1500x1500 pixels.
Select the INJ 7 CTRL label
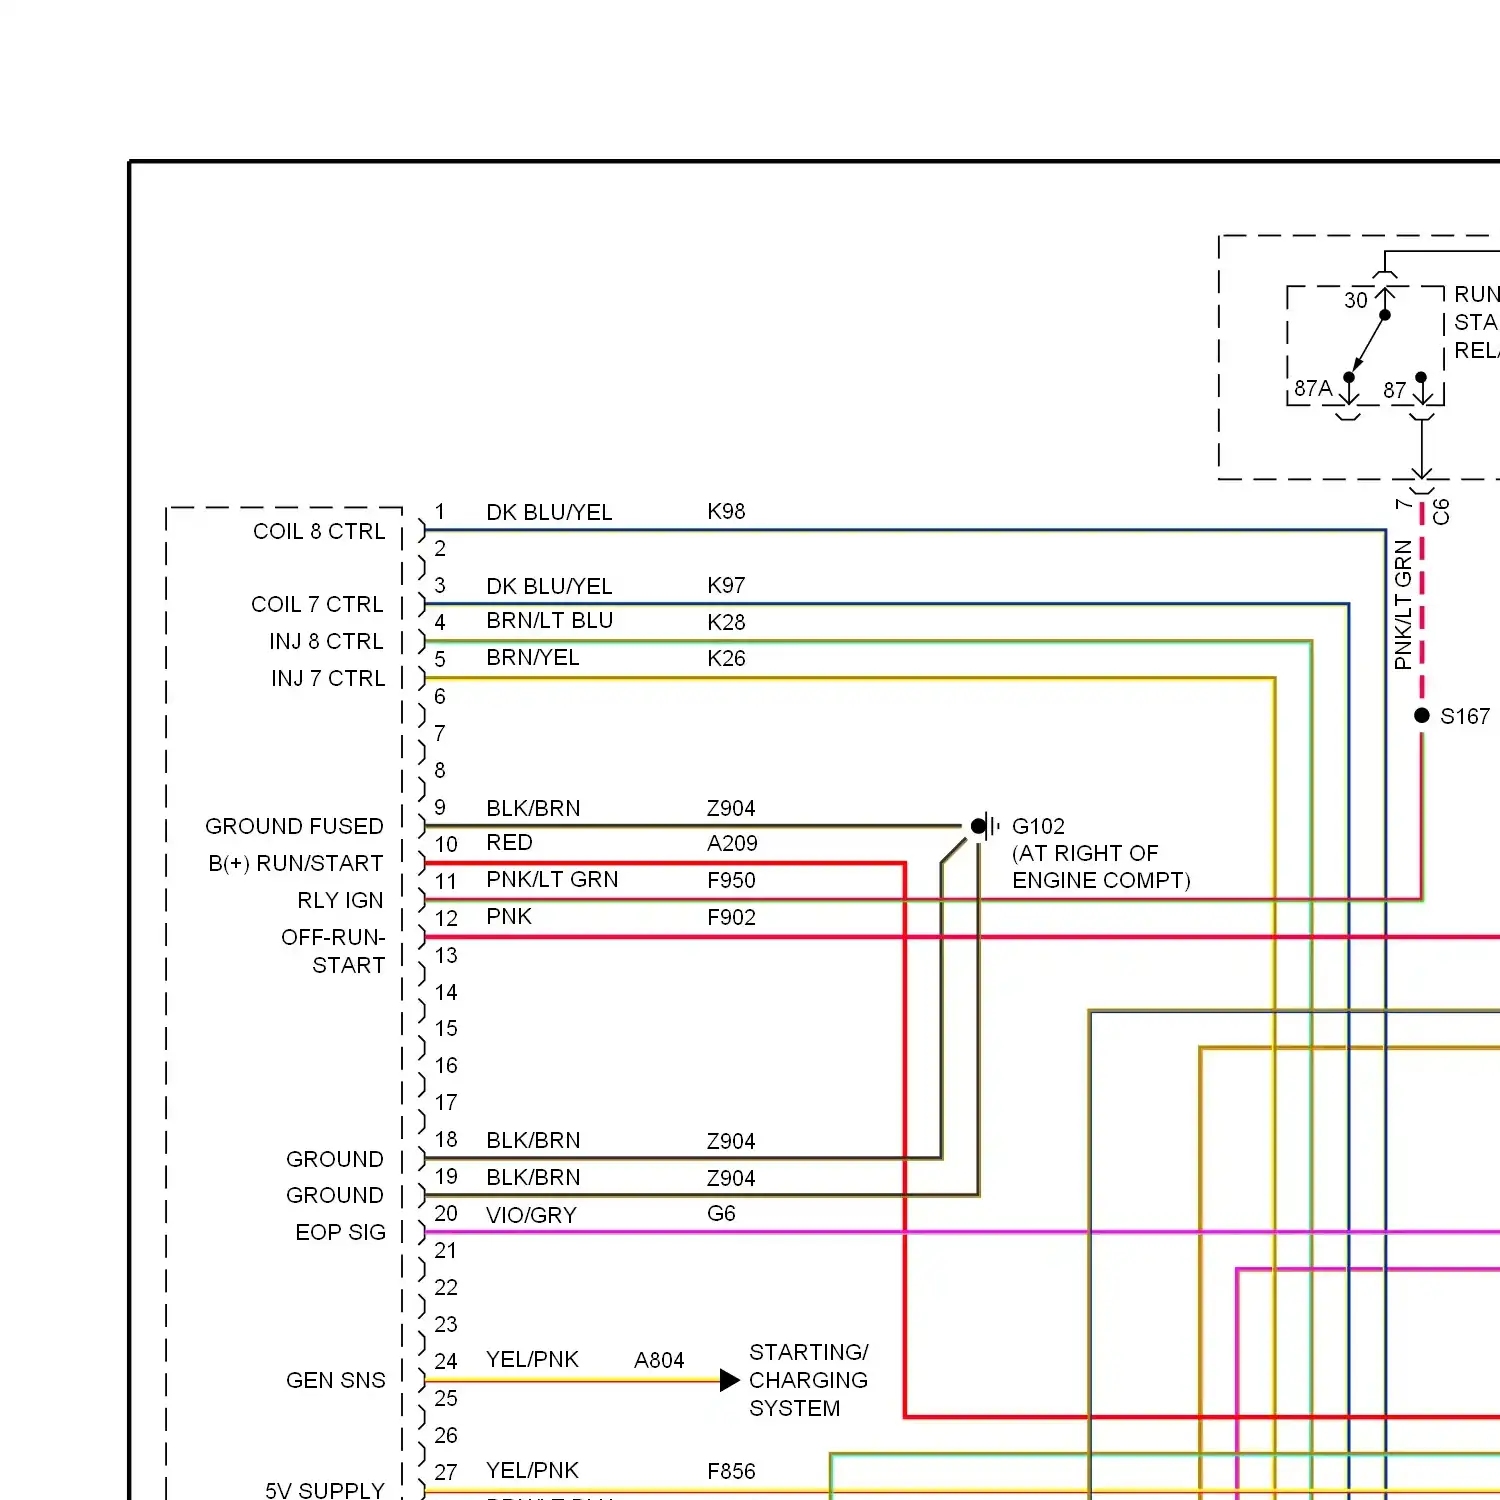(x=328, y=678)
